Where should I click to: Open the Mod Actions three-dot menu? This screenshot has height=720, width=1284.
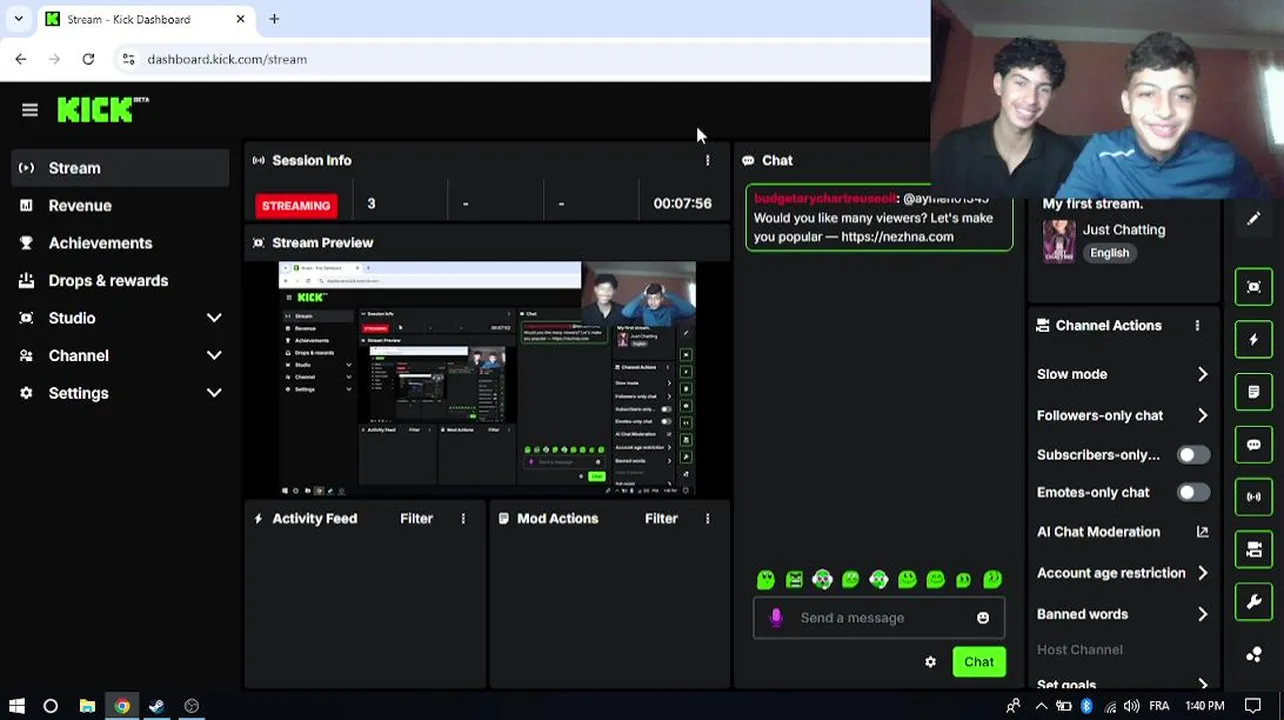coord(707,518)
